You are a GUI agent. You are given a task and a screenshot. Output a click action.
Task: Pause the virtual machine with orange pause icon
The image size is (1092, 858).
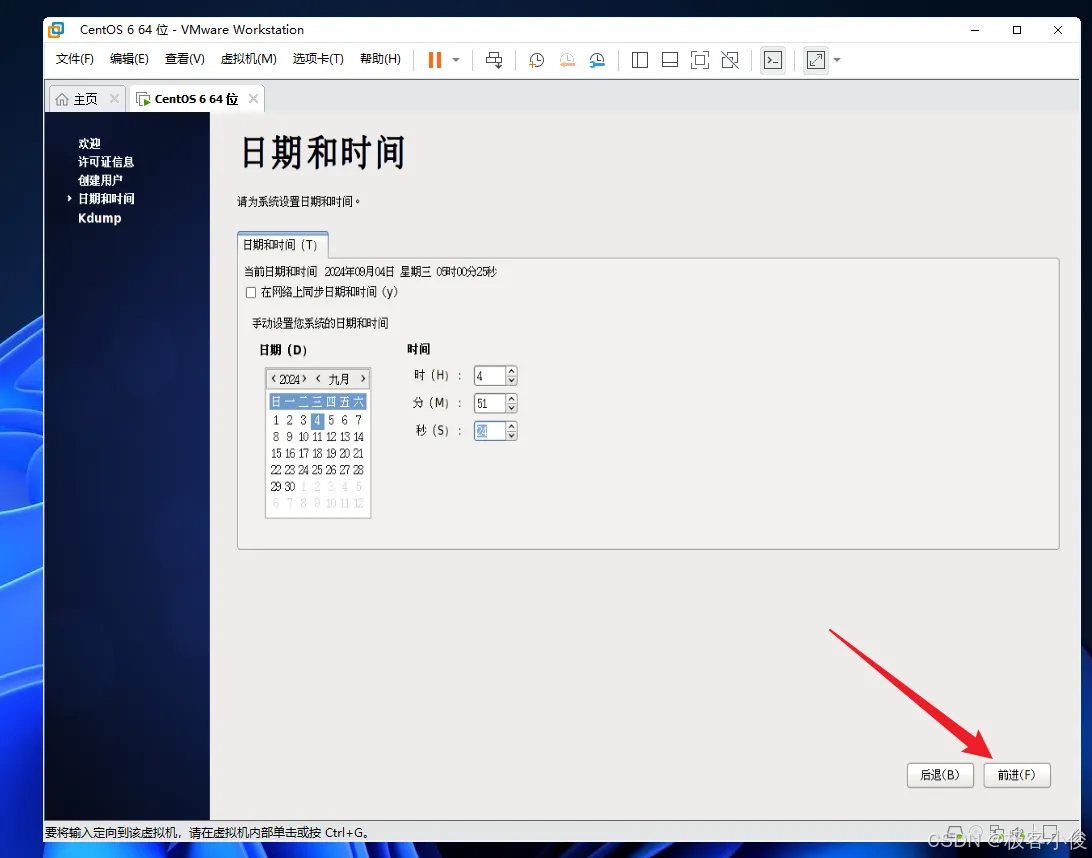(435, 60)
